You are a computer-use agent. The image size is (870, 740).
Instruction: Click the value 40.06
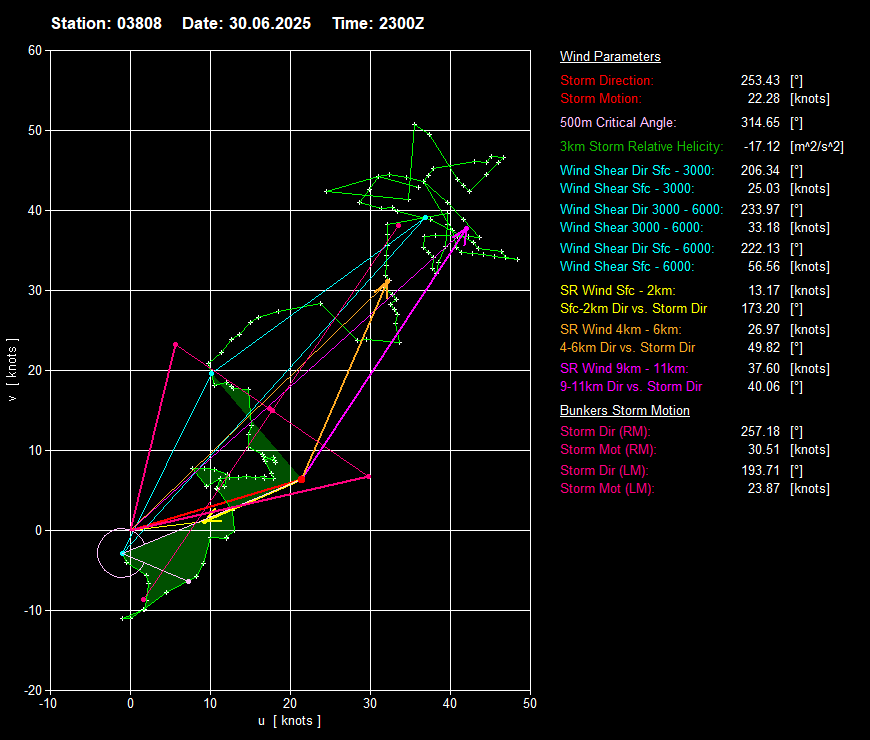763,387
